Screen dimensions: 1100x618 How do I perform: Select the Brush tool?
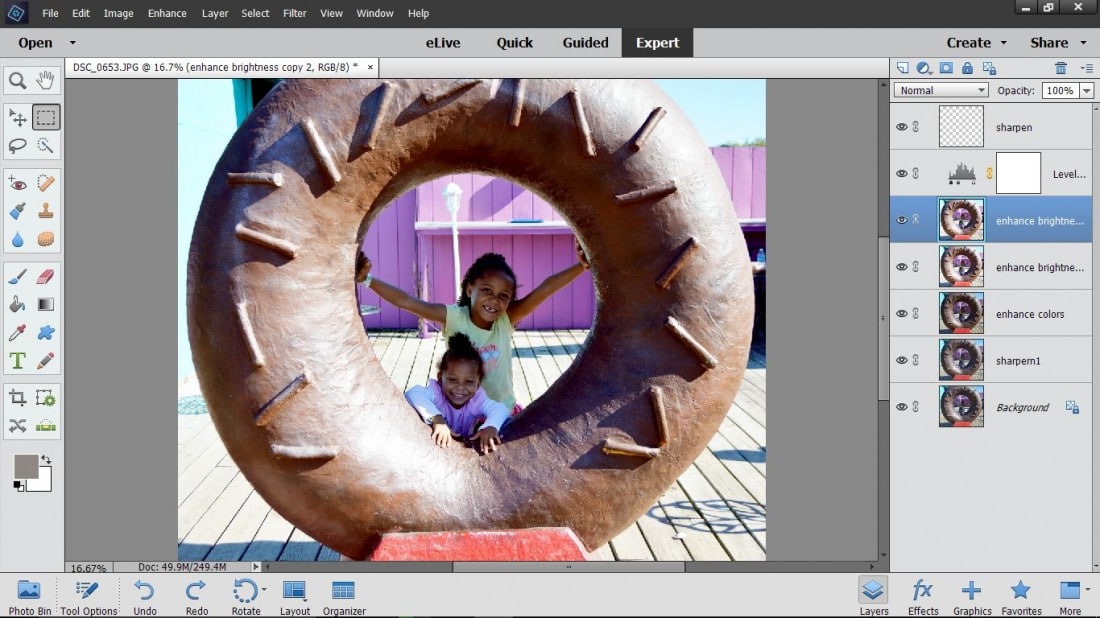[x=18, y=276]
